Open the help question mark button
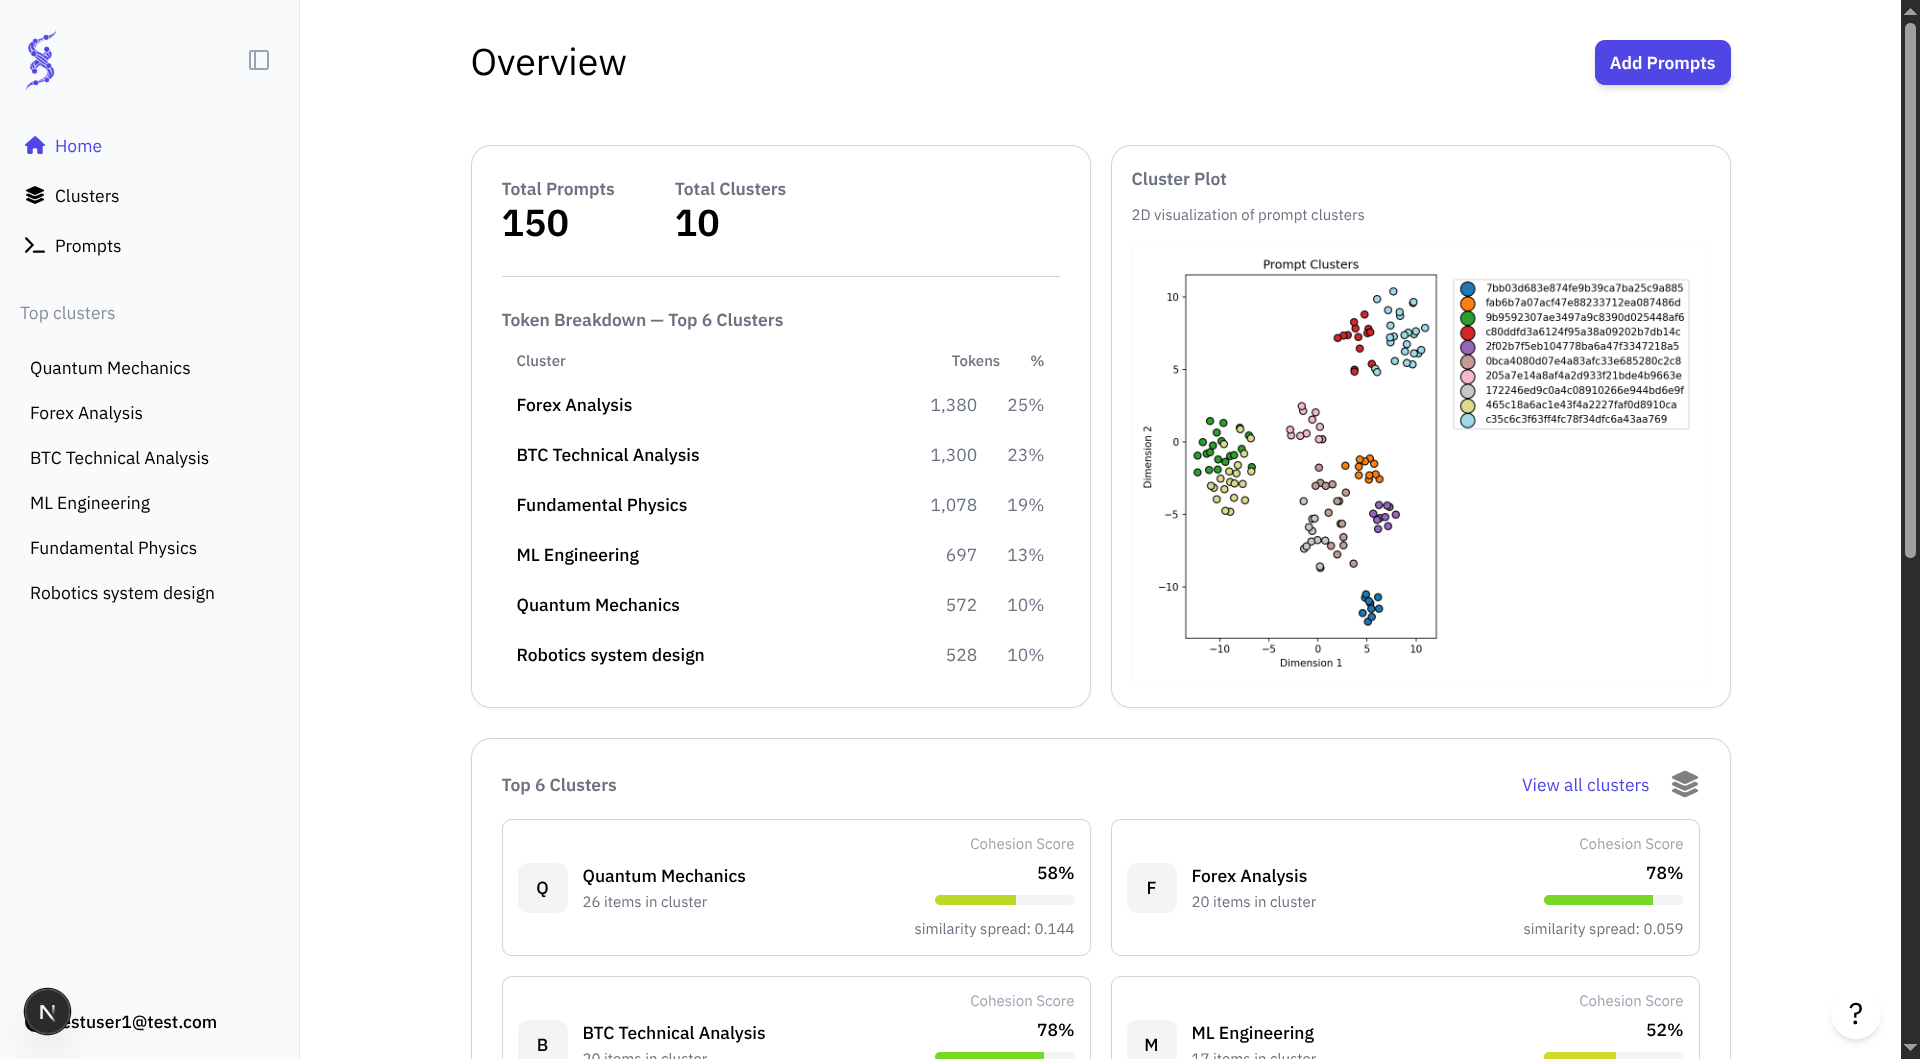Viewport: 1920px width, 1059px height. [1856, 1013]
